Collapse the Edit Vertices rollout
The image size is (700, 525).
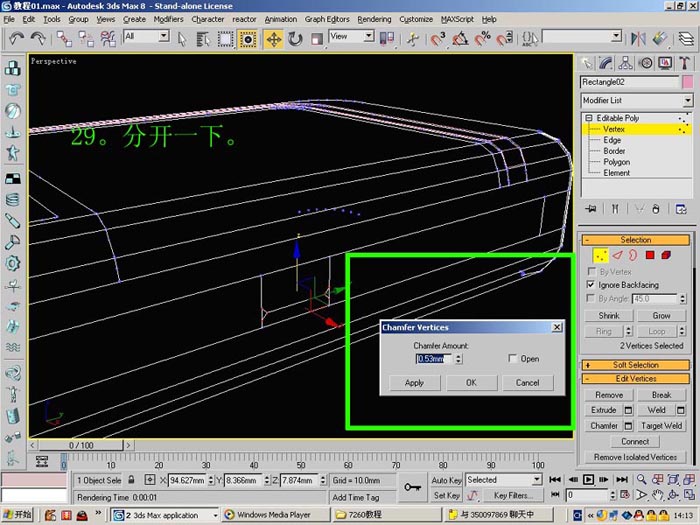coord(636,379)
